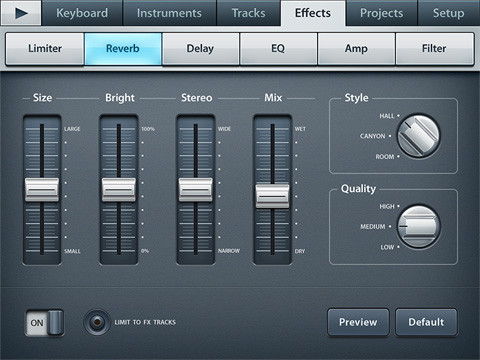Open the Filter effect page

tap(434, 49)
